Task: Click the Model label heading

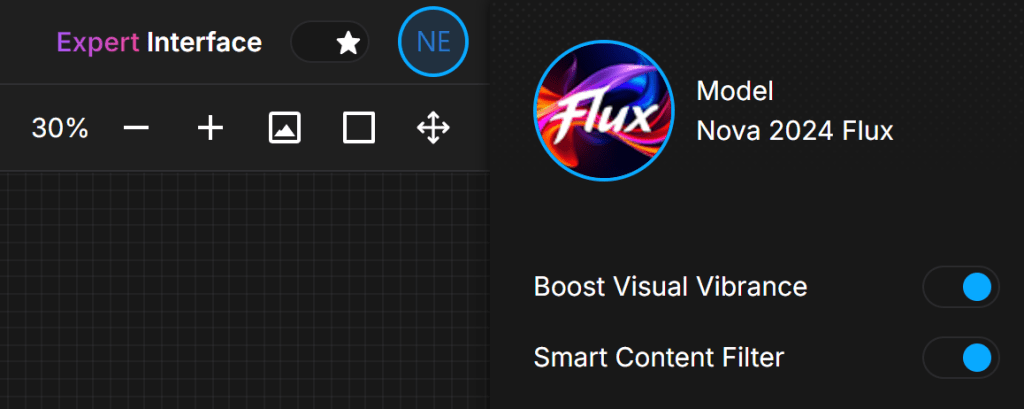Action: pos(735,91)
